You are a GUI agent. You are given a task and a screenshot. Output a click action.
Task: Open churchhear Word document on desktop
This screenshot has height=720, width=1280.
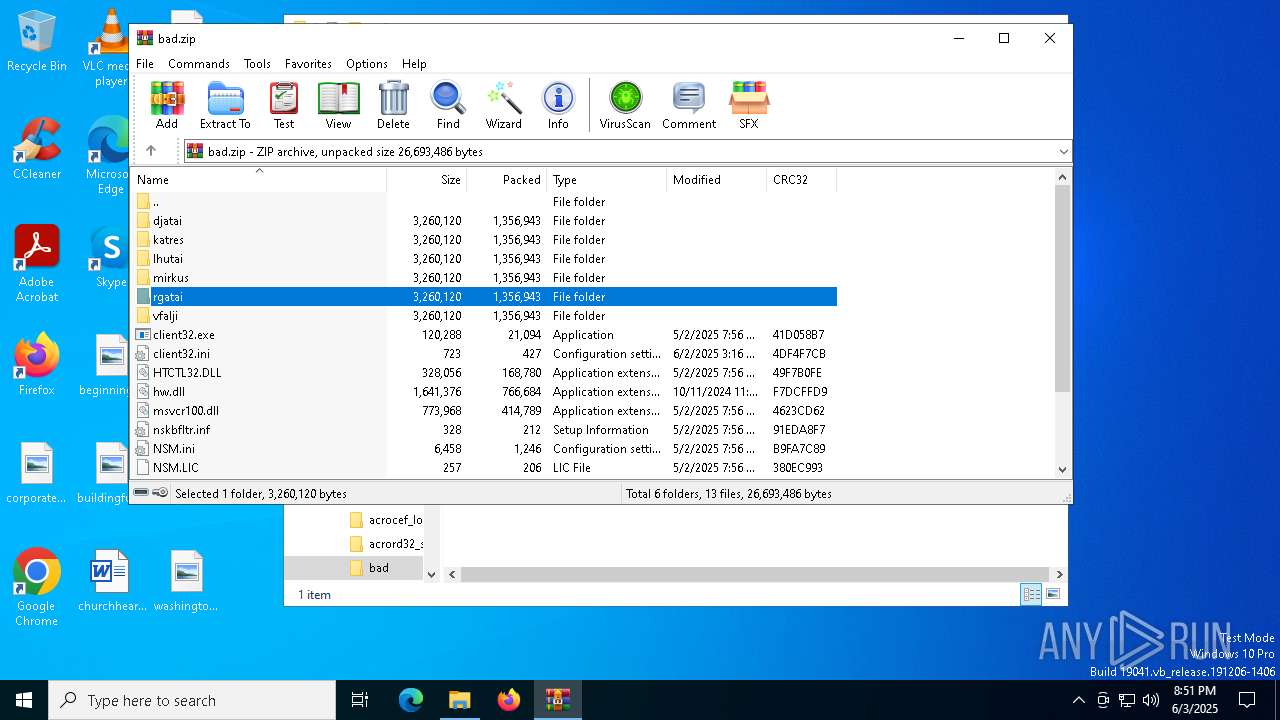click(111, 581)
